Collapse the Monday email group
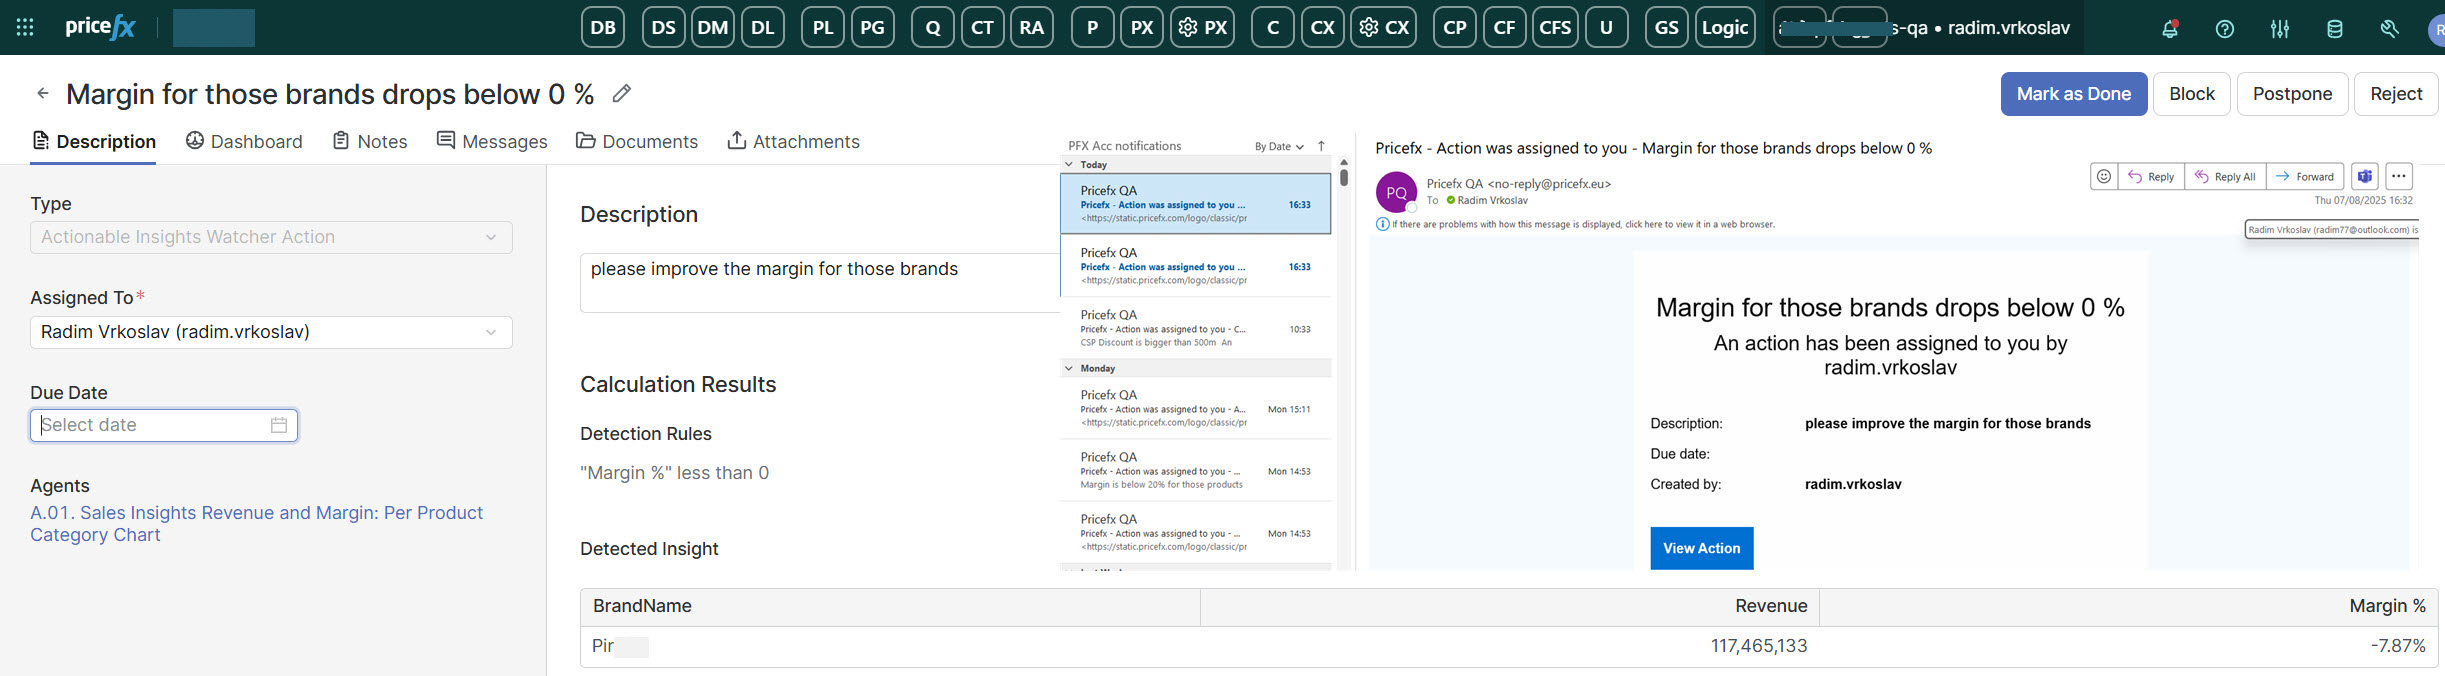Image resolution: width=2445 pixels, height=676 pixels. coord(1069,369)
